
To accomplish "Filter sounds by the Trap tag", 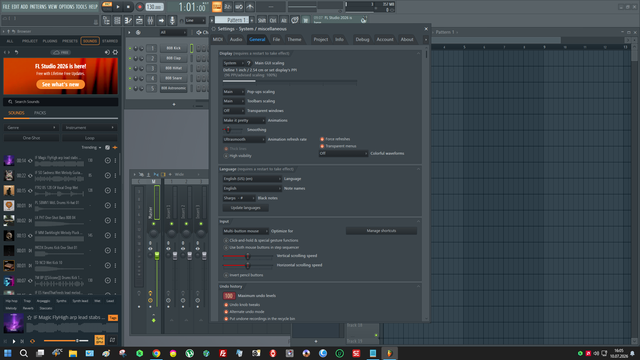I will tap(27, 301).
